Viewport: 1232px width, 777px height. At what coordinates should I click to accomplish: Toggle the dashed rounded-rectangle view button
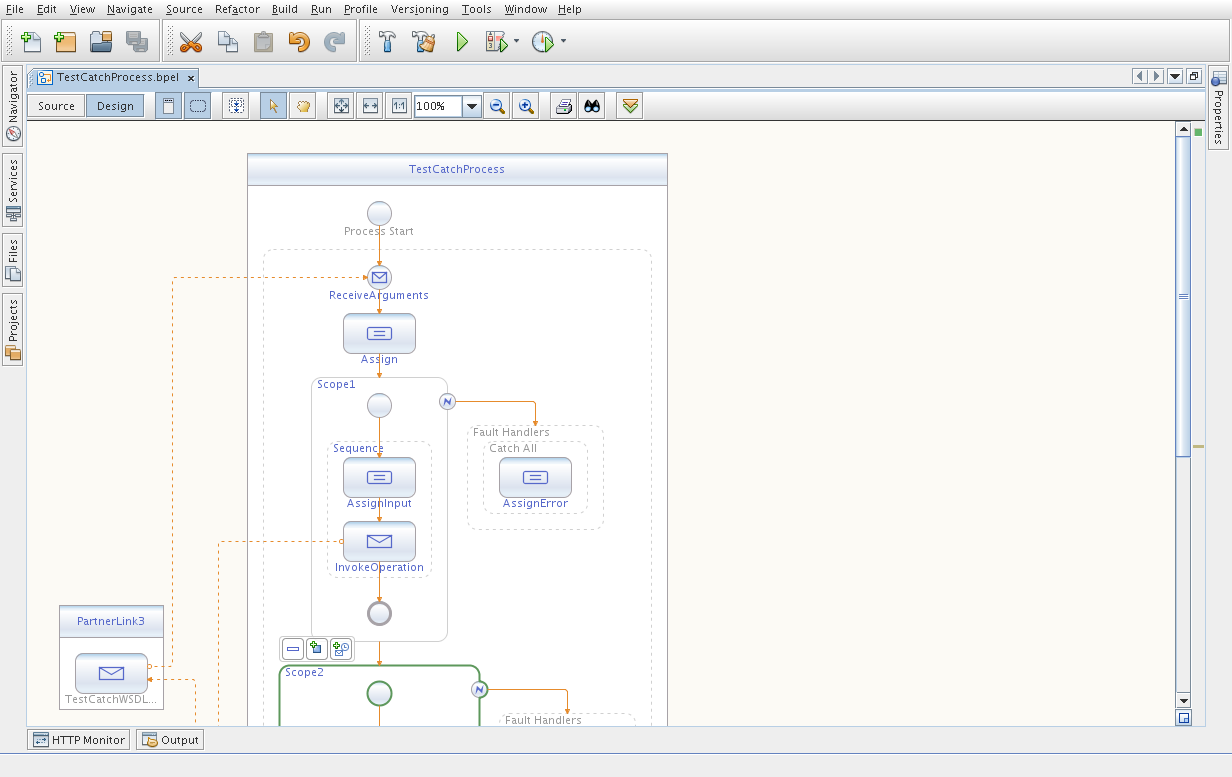(197, 106)
